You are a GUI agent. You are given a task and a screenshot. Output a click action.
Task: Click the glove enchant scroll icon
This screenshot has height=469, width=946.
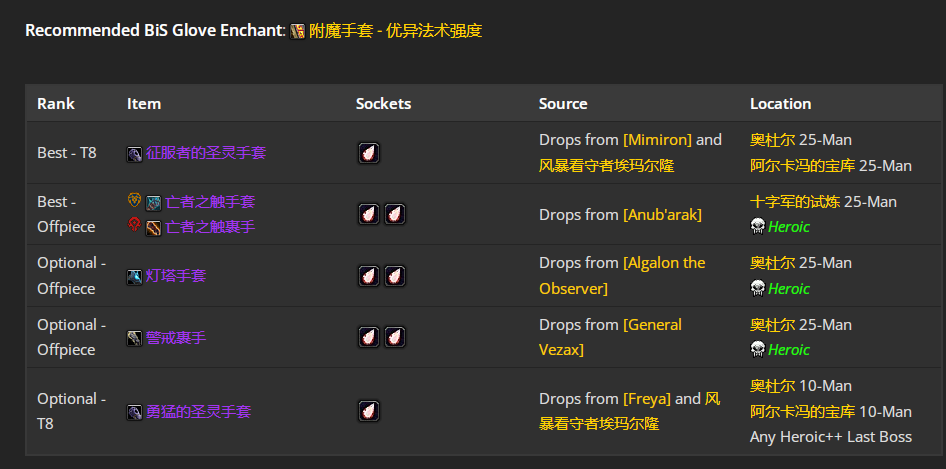(x=297, y=31)
